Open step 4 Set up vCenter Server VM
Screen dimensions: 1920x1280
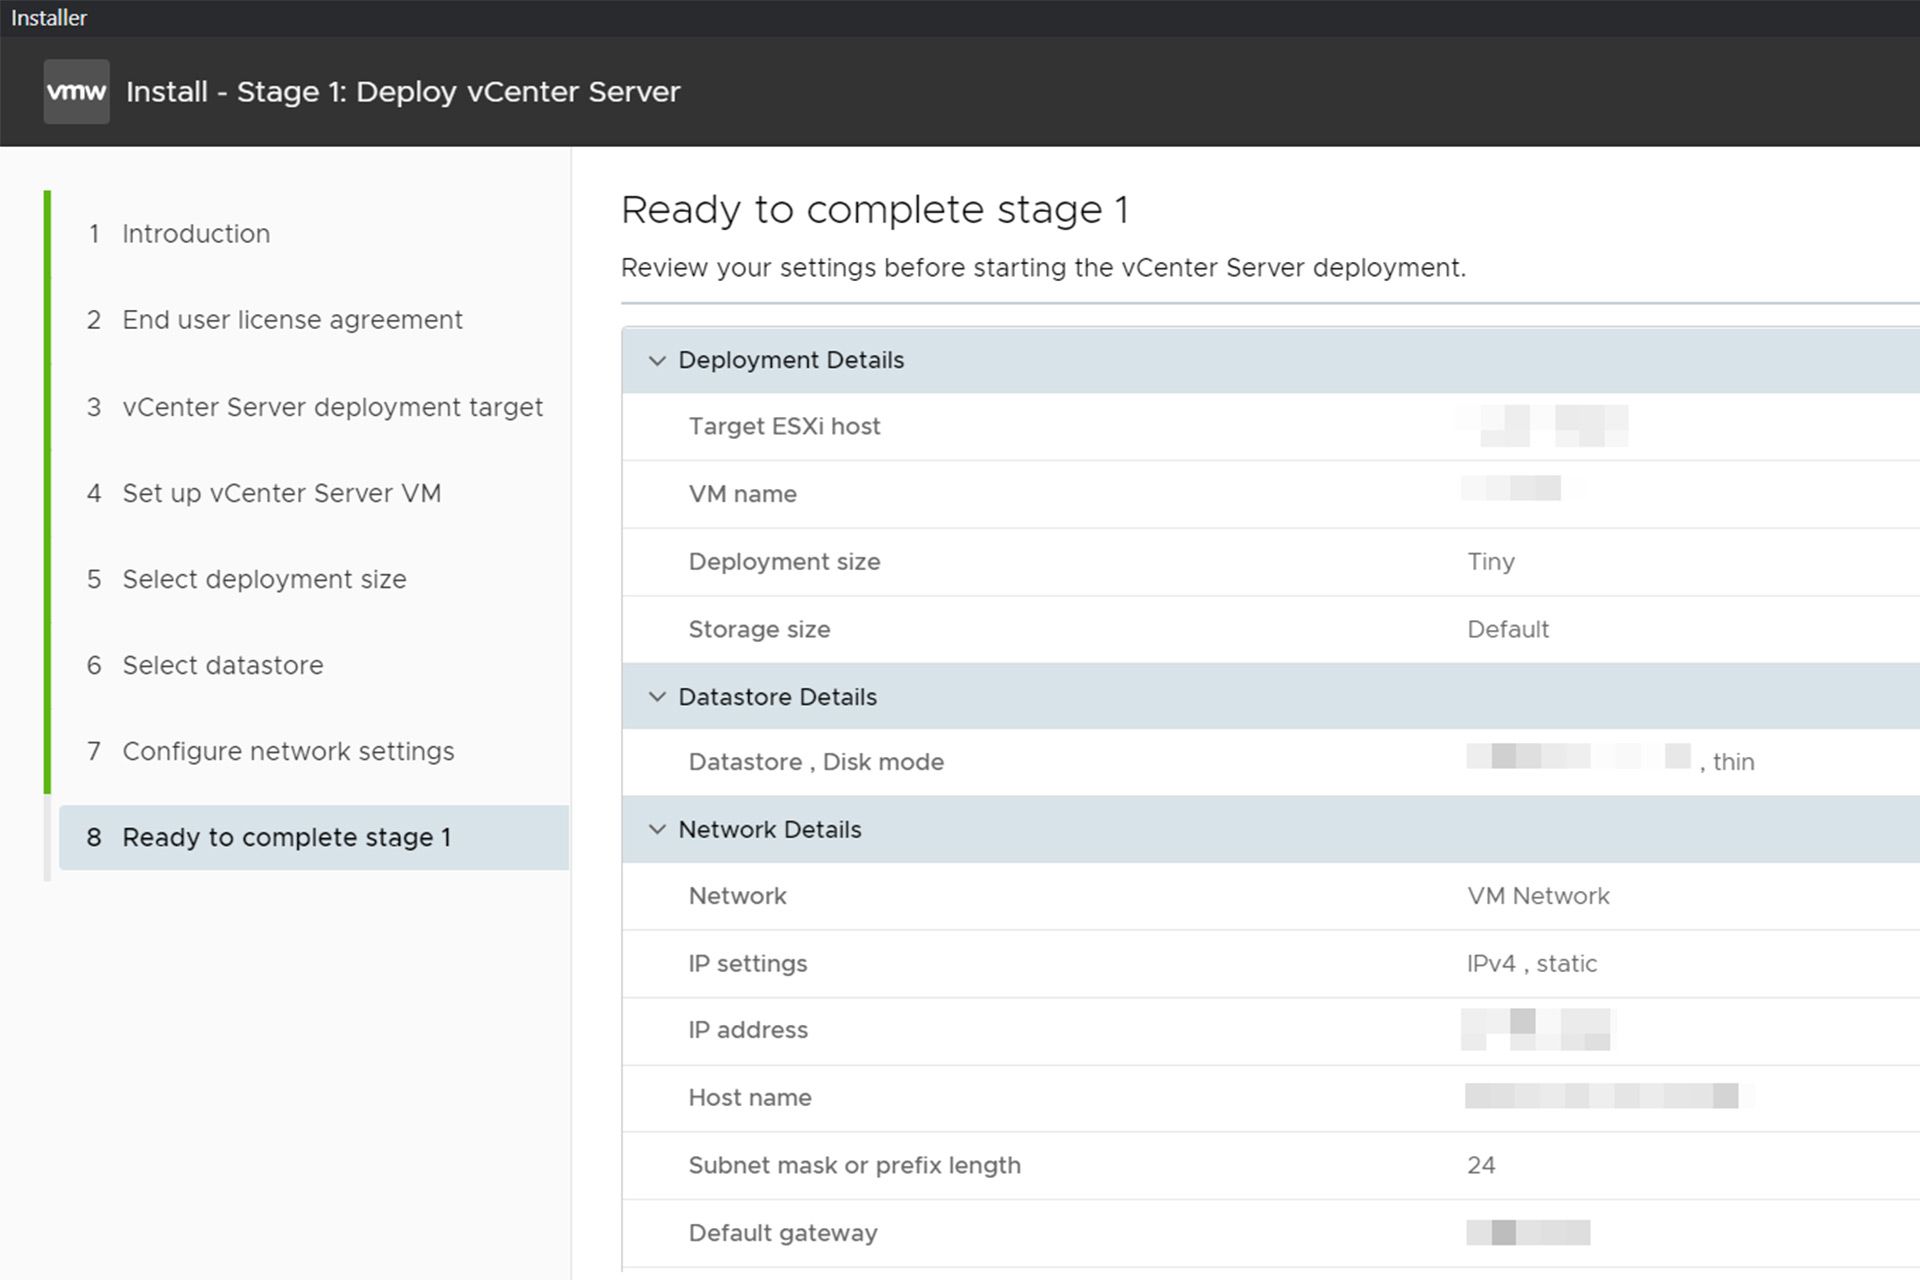(264, 493)
